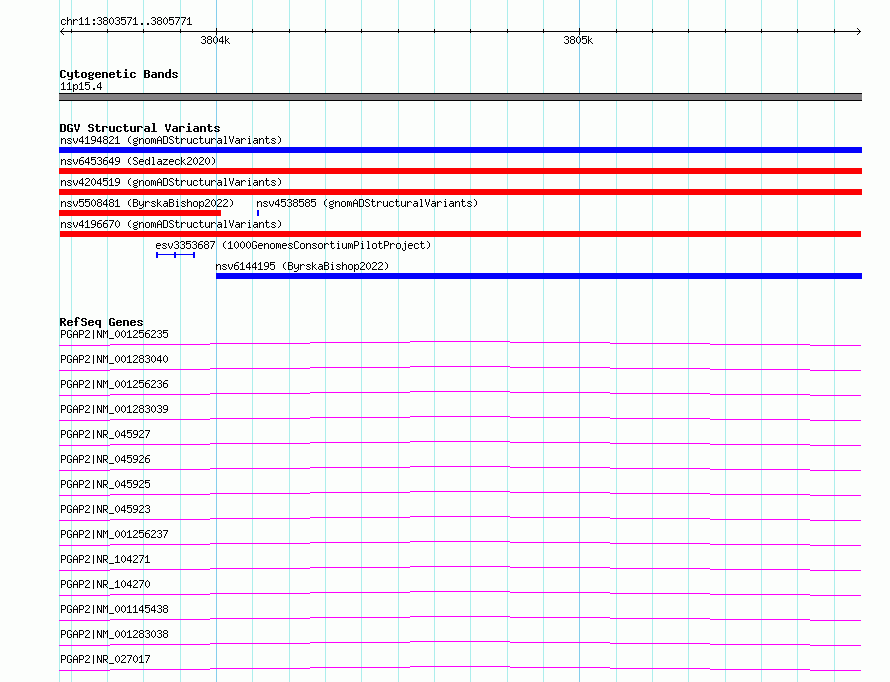This screenshot has width=890, height=682.
Task: Select transcript PGAP2|NR_104271
Action: (105, 559)
